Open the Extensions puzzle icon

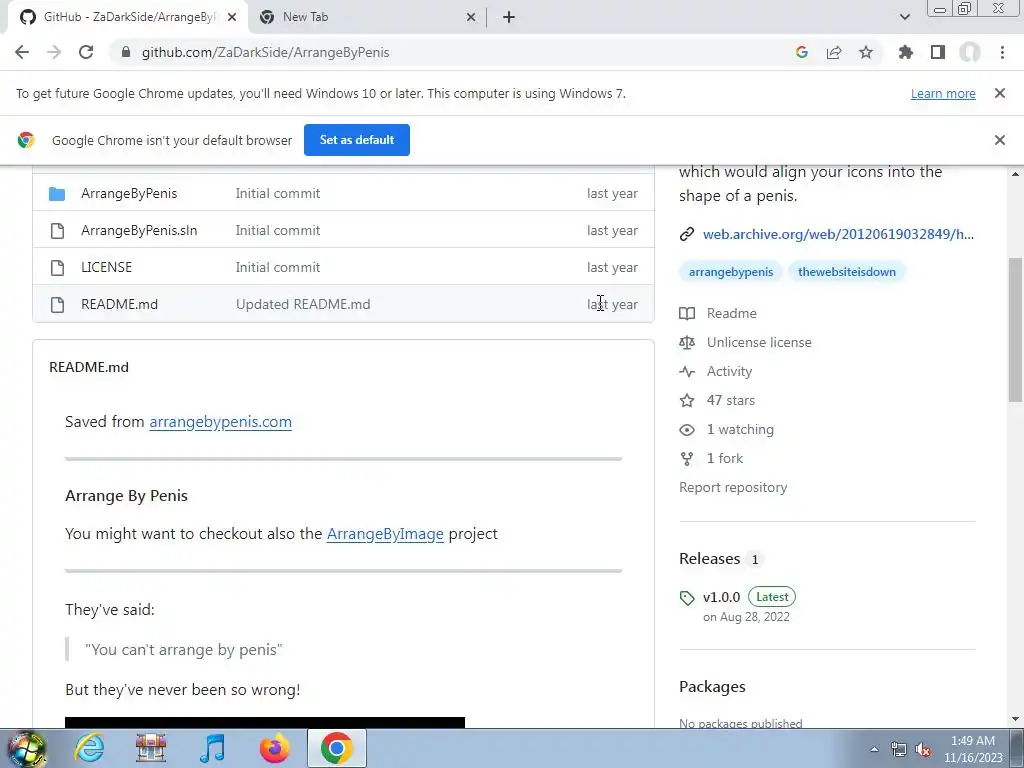[x=906, y=52]
